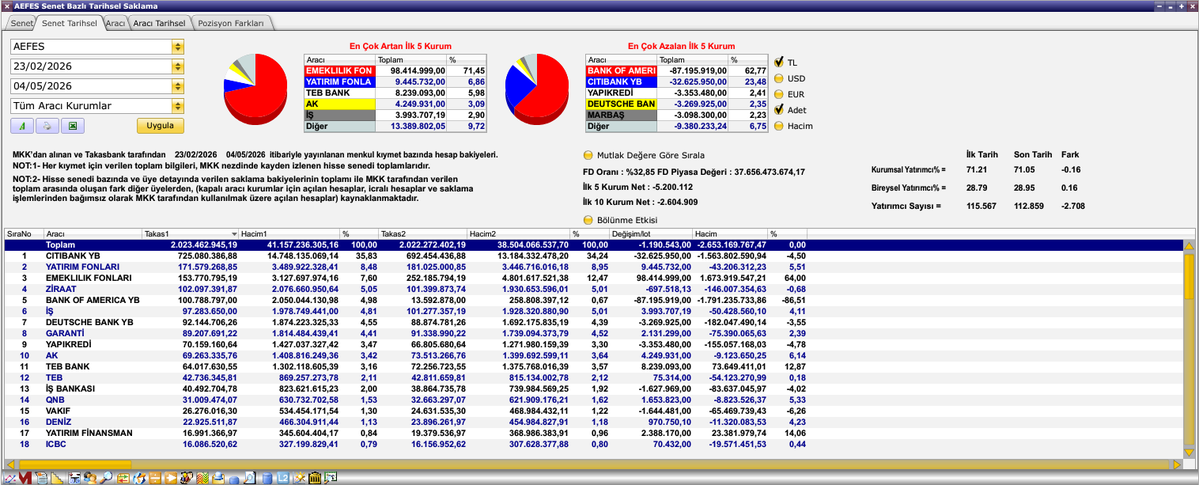Enable Mutlak Değere Göre Sırala option
Image resolution: width=1199 pixels, height=485 pixels.
pos(588,155)
